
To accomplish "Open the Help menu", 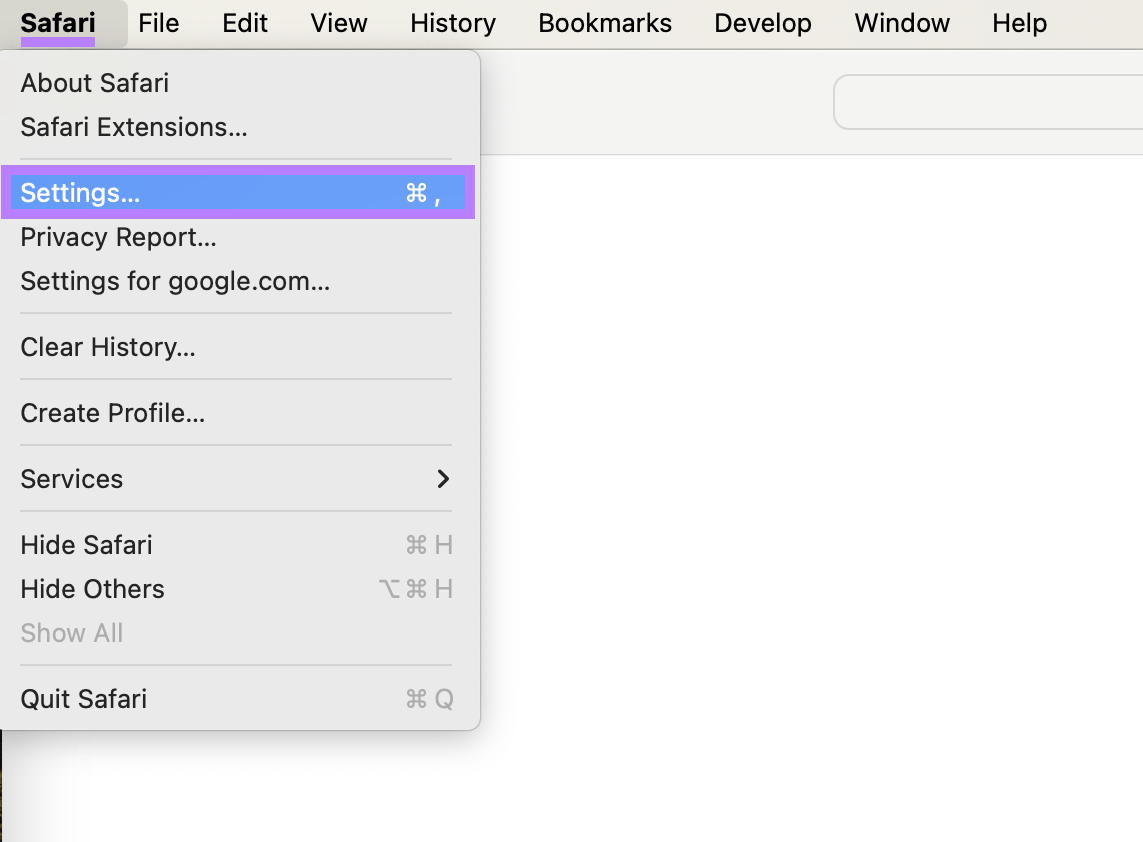I will click(1019, 23).
